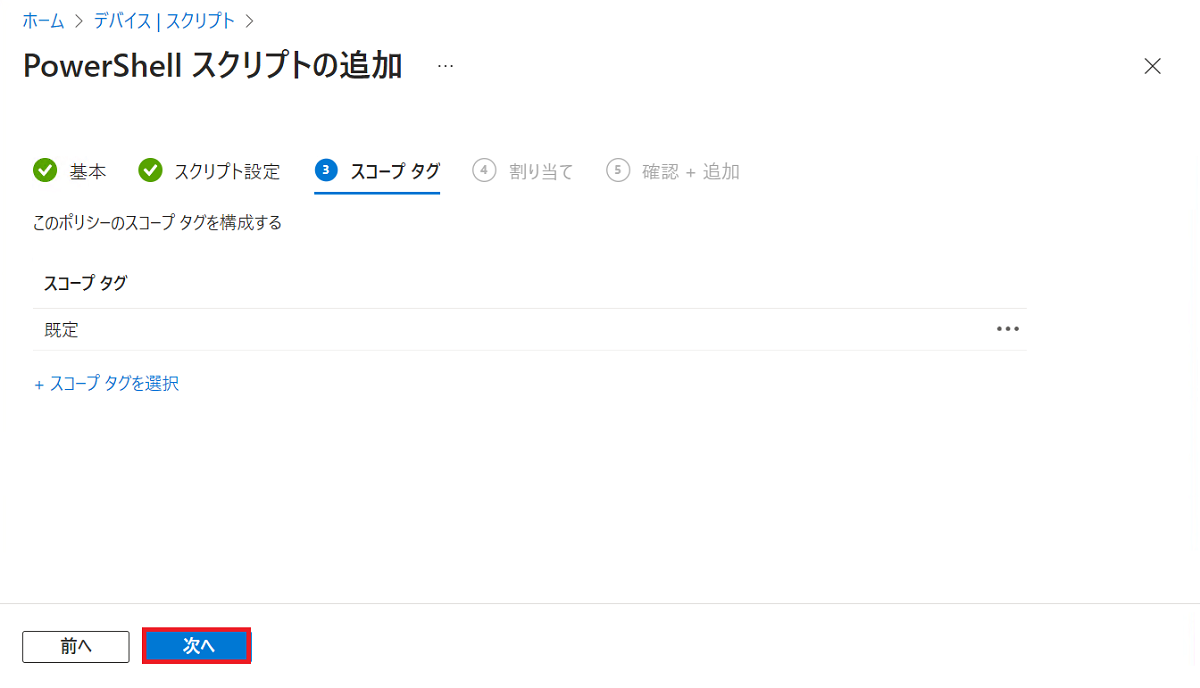Open ellipsis menu for 既定 scope tag
The image size is (1200, 688).
pyautogui.click(x=1008, y=329)
